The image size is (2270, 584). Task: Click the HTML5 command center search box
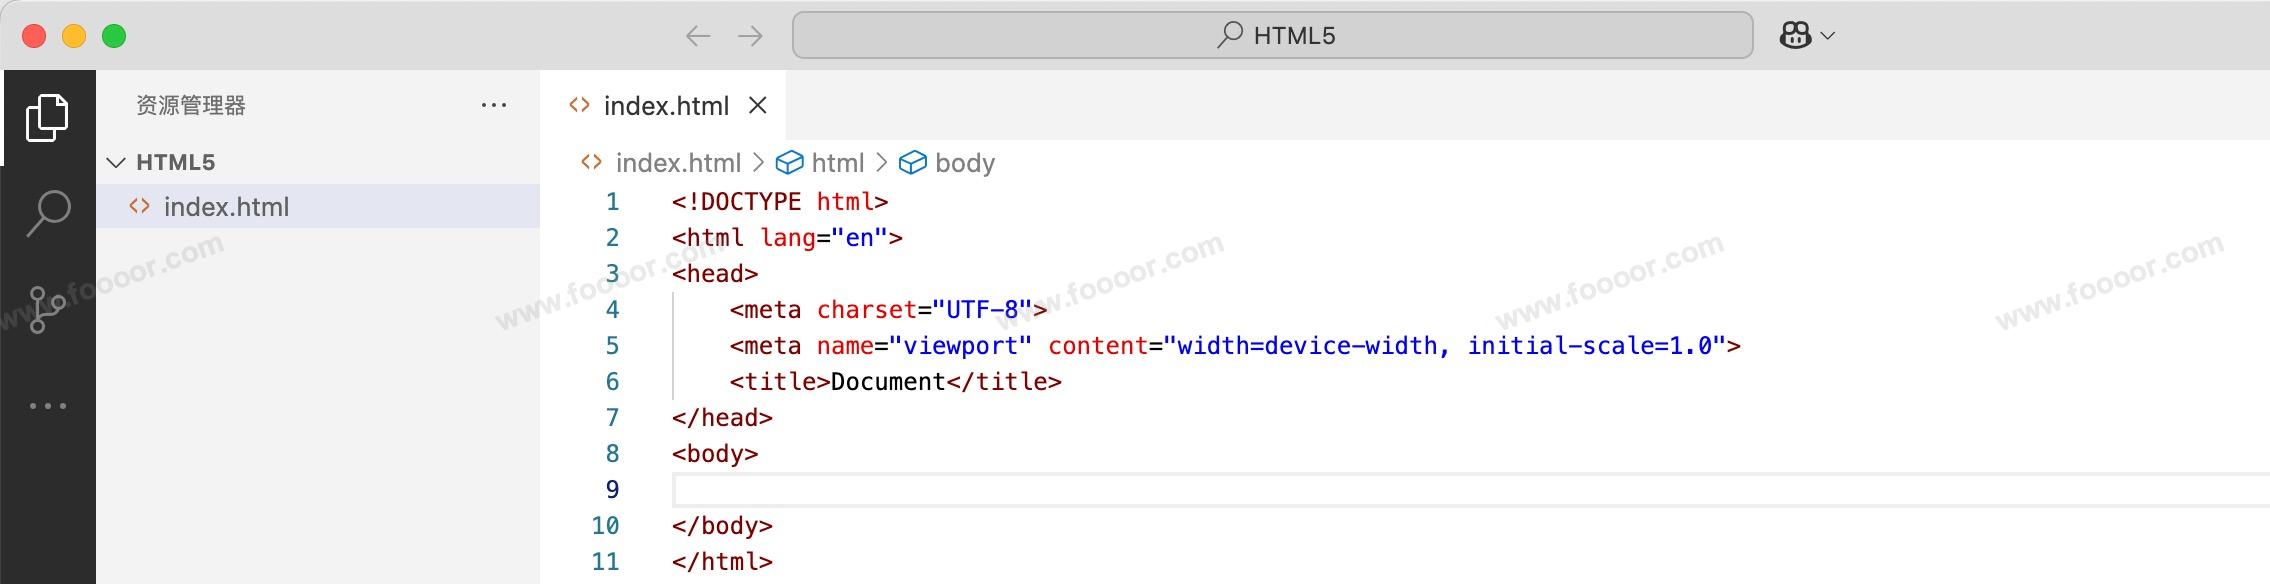1272,36
